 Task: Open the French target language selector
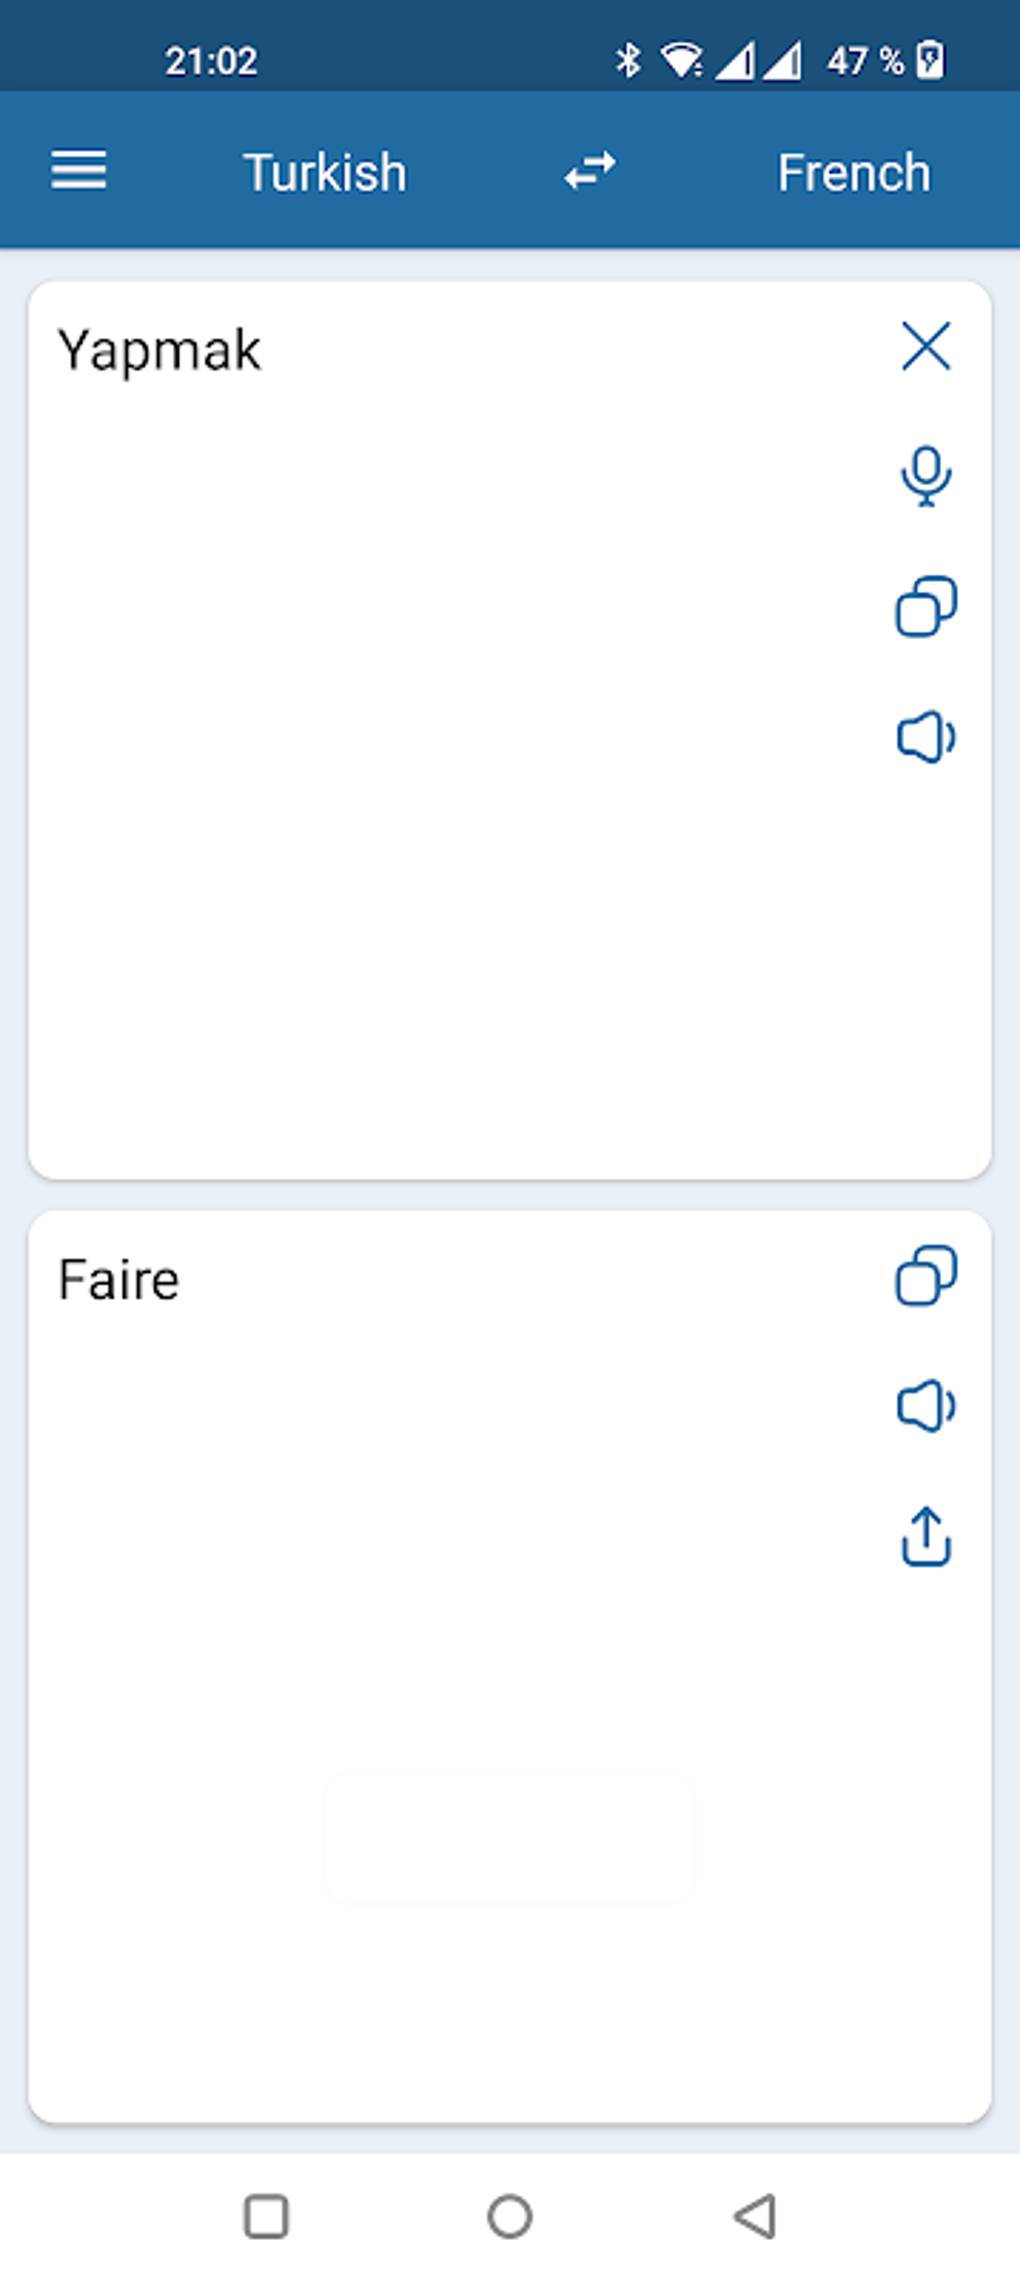click(x=853, y=171)
